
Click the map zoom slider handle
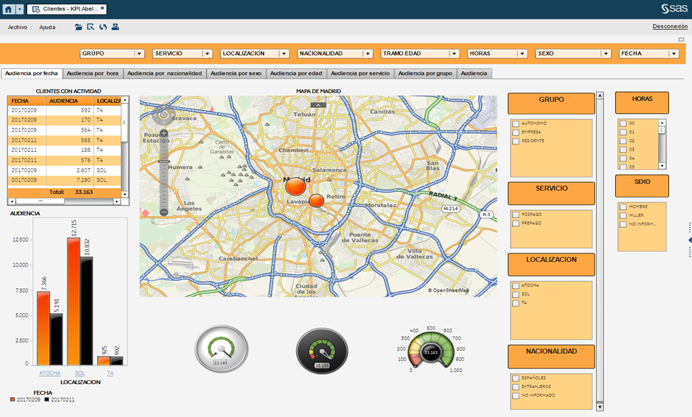164,162
